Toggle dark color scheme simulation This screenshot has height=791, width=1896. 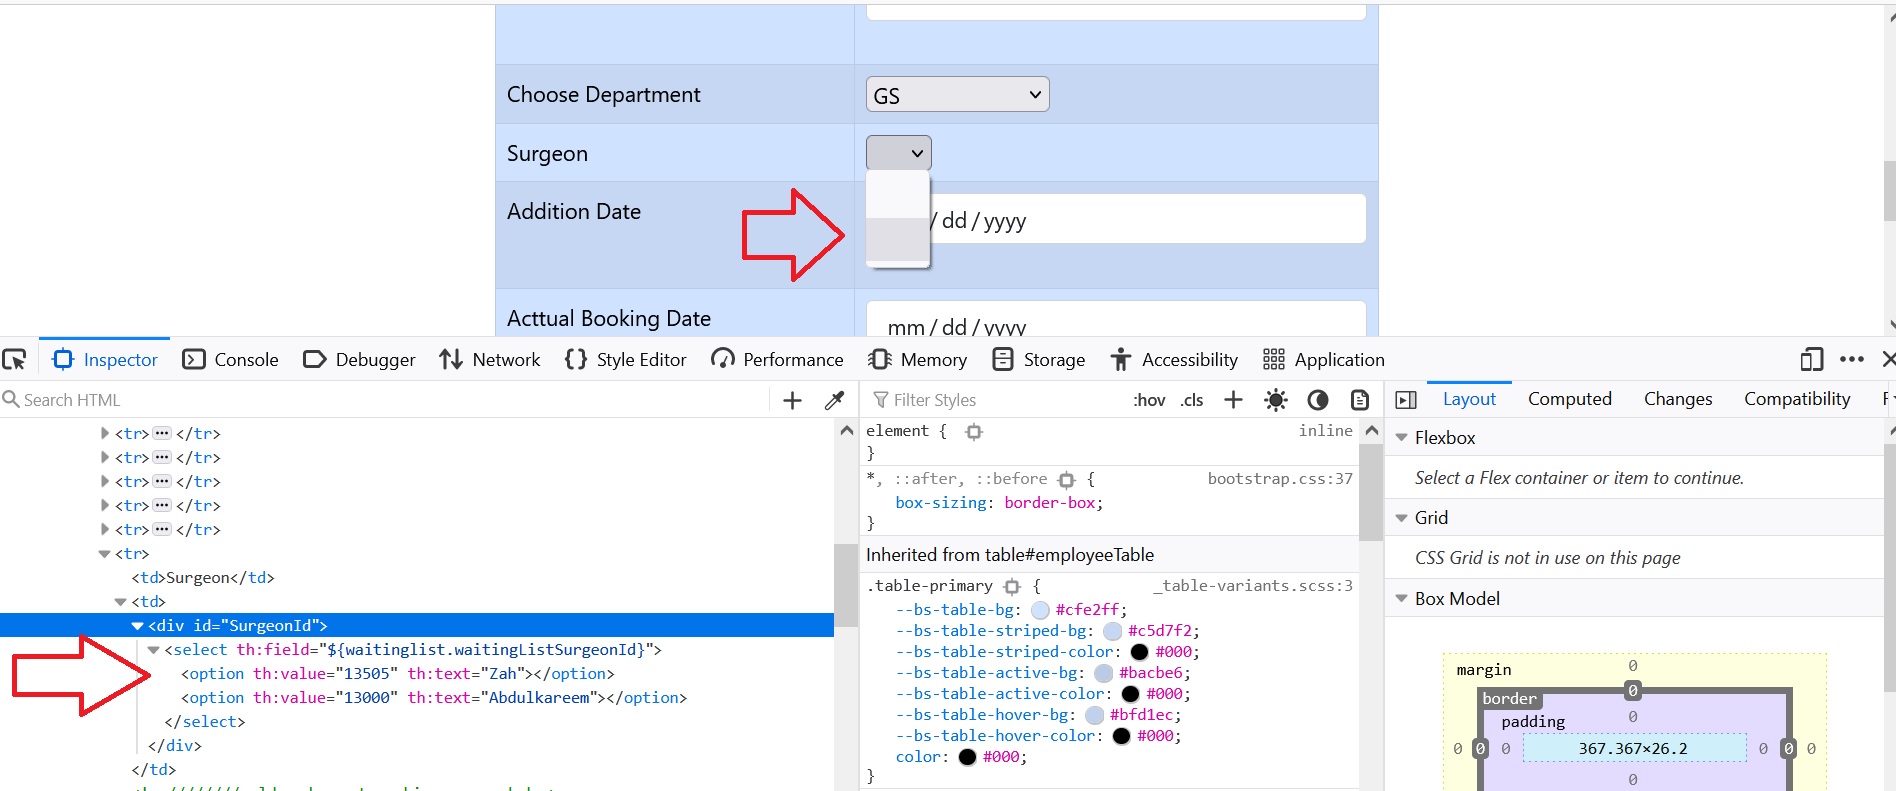click(1318, 400)
